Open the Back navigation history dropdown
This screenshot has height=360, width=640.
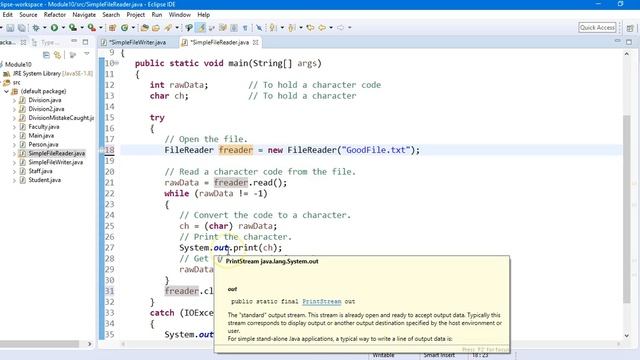click(331, 28)
